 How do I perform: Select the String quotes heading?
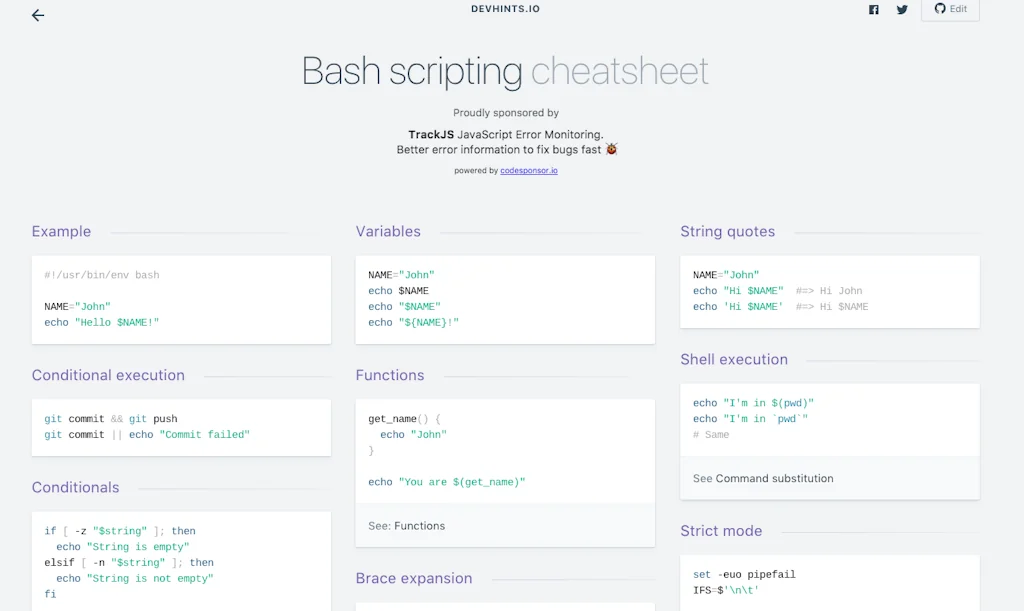727,232
